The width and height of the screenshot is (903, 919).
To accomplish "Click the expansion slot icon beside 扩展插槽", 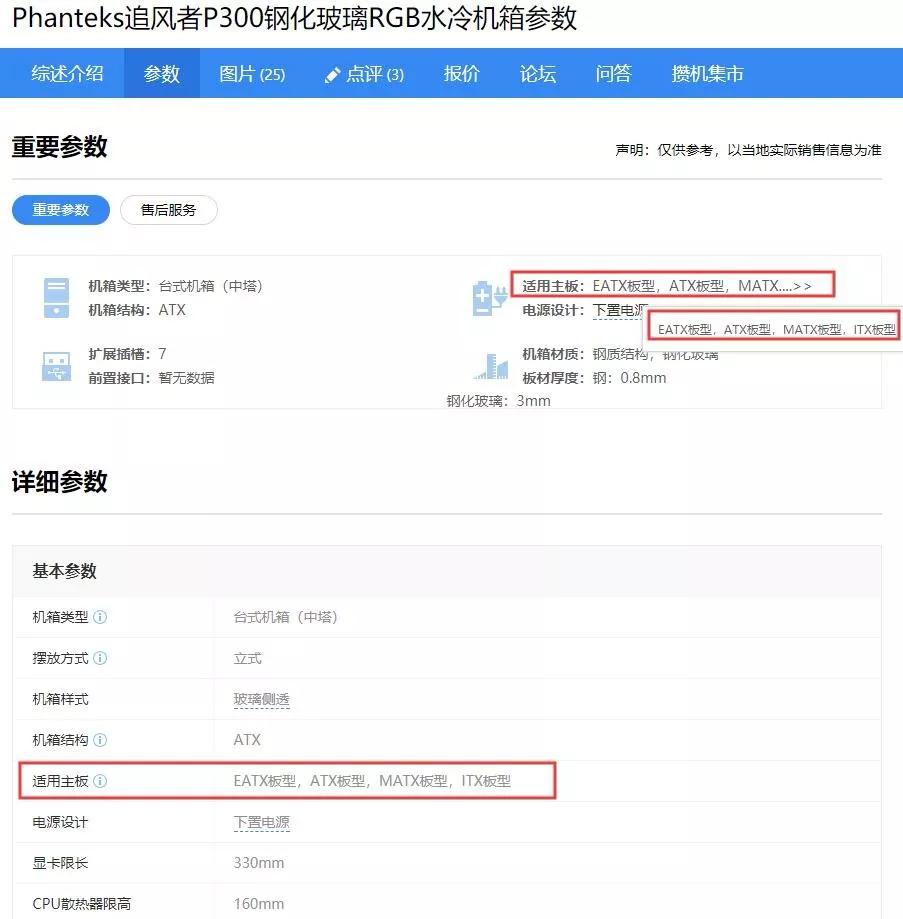I will (x=55, y=367).
